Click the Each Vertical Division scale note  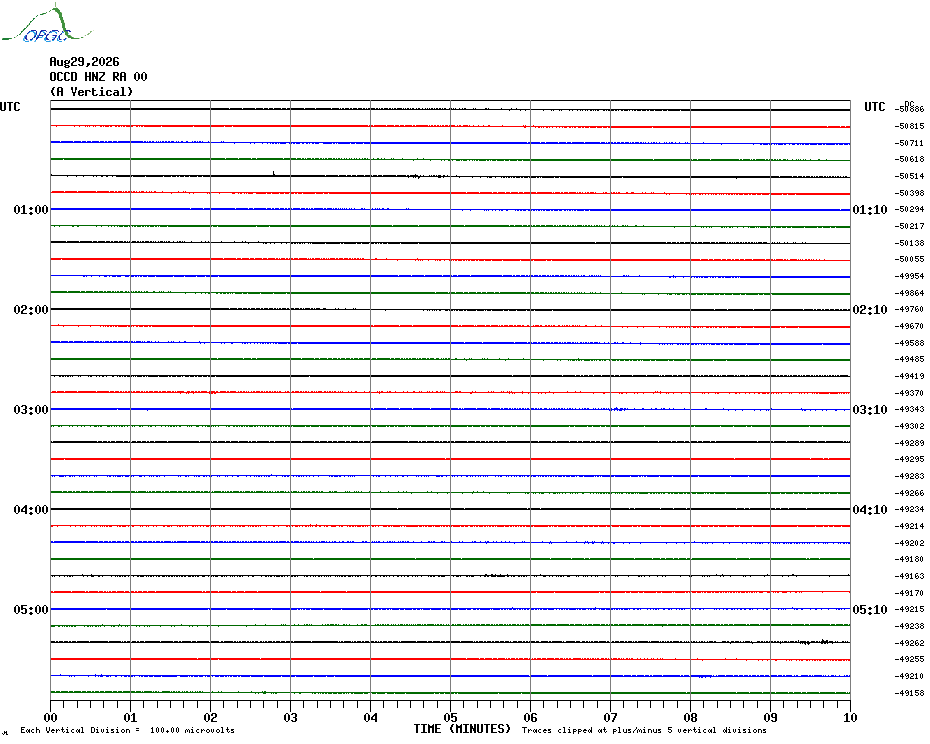[128, 730]
